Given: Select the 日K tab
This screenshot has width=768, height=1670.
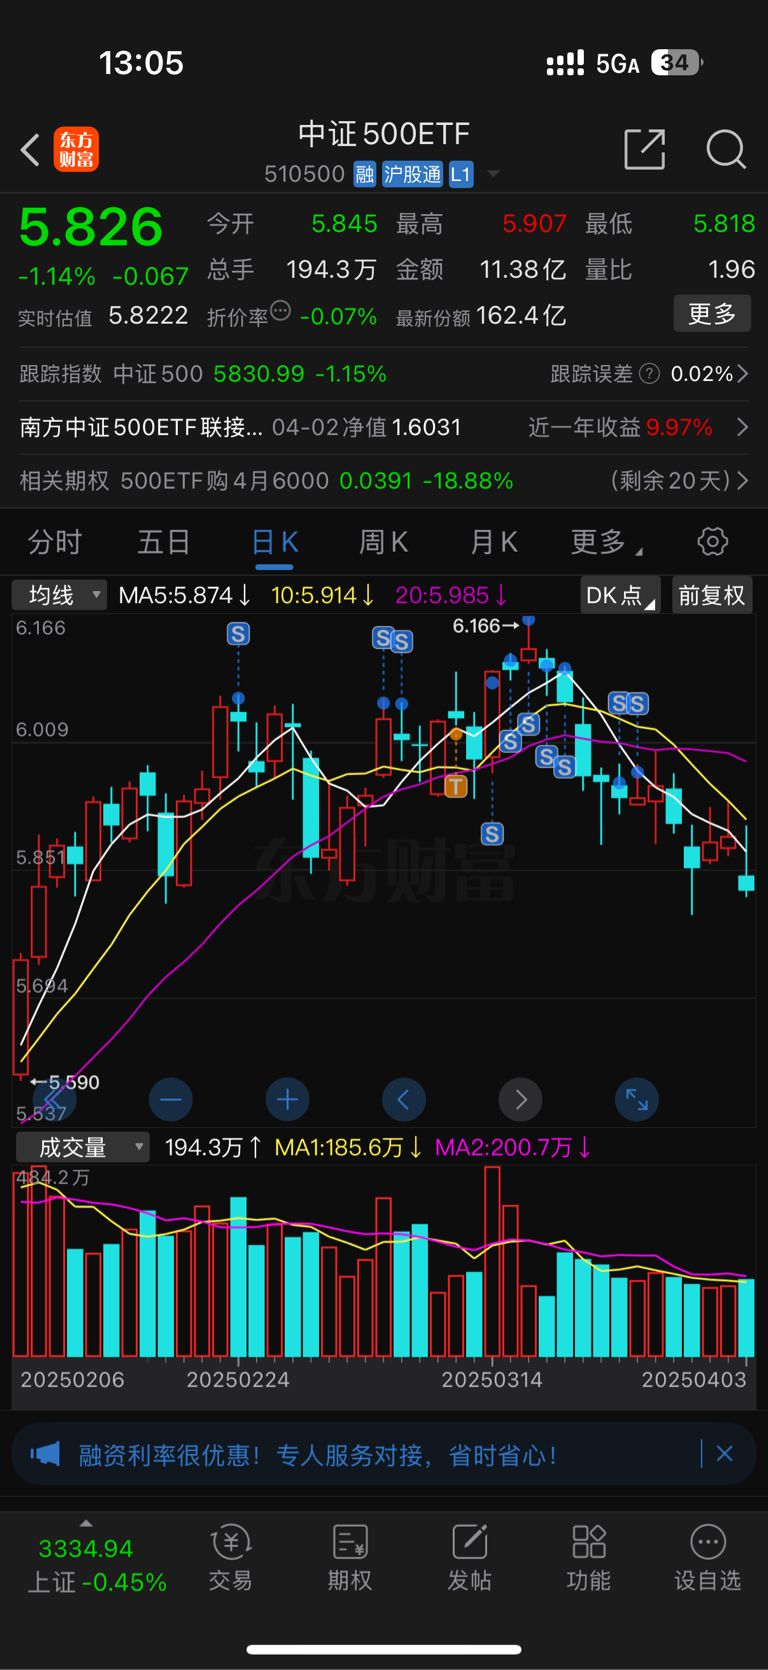Looking at the screenshot, I should (x=274, y=542).
